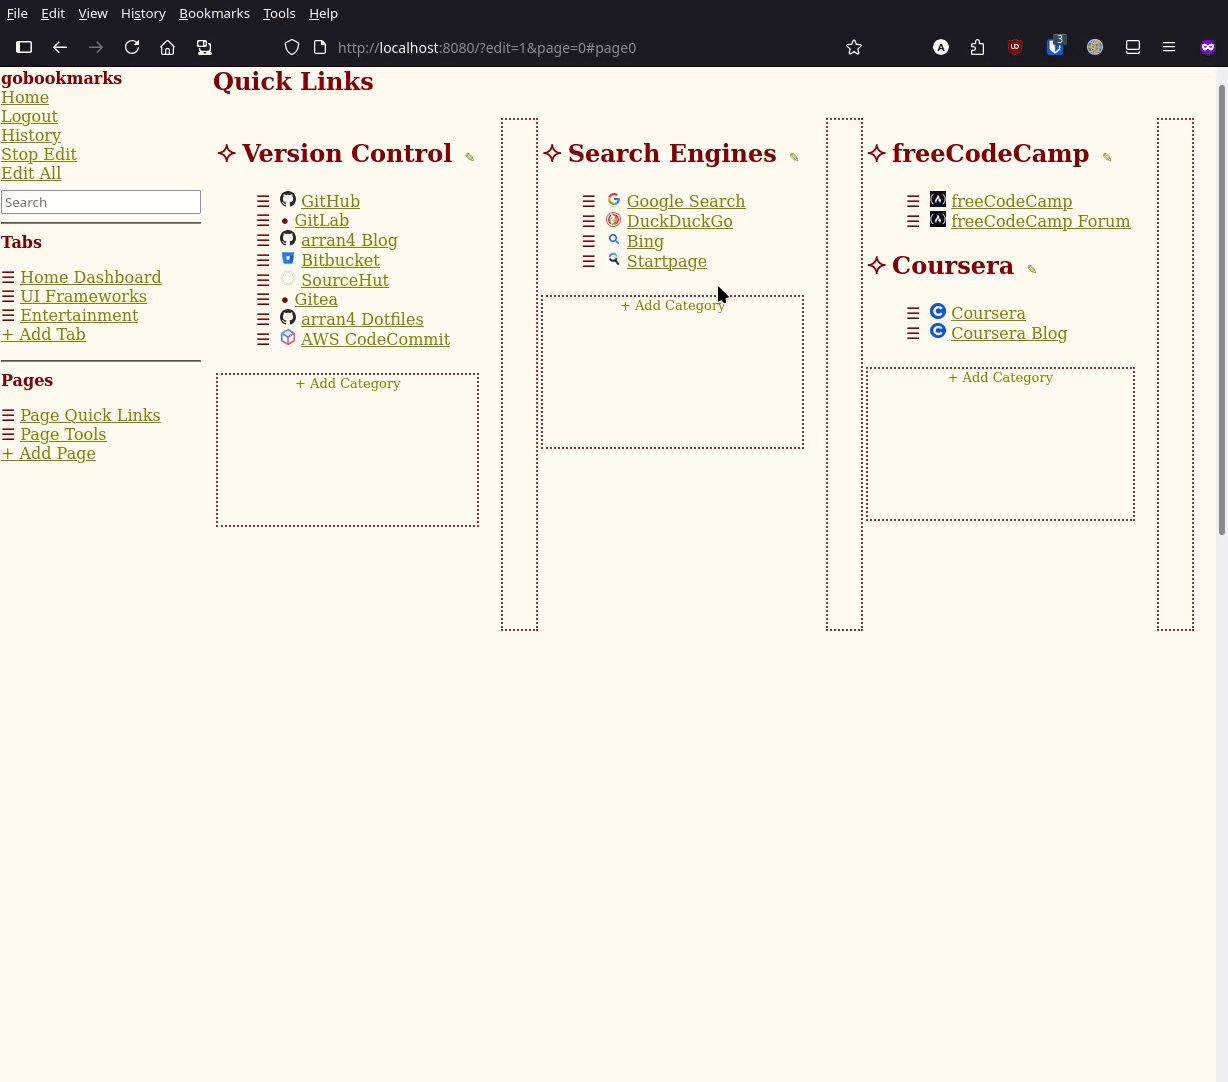The width and height of the screenshot is (1228, 1082).
Task: Open the Bing bookmark link
Action: pos(645,241)
